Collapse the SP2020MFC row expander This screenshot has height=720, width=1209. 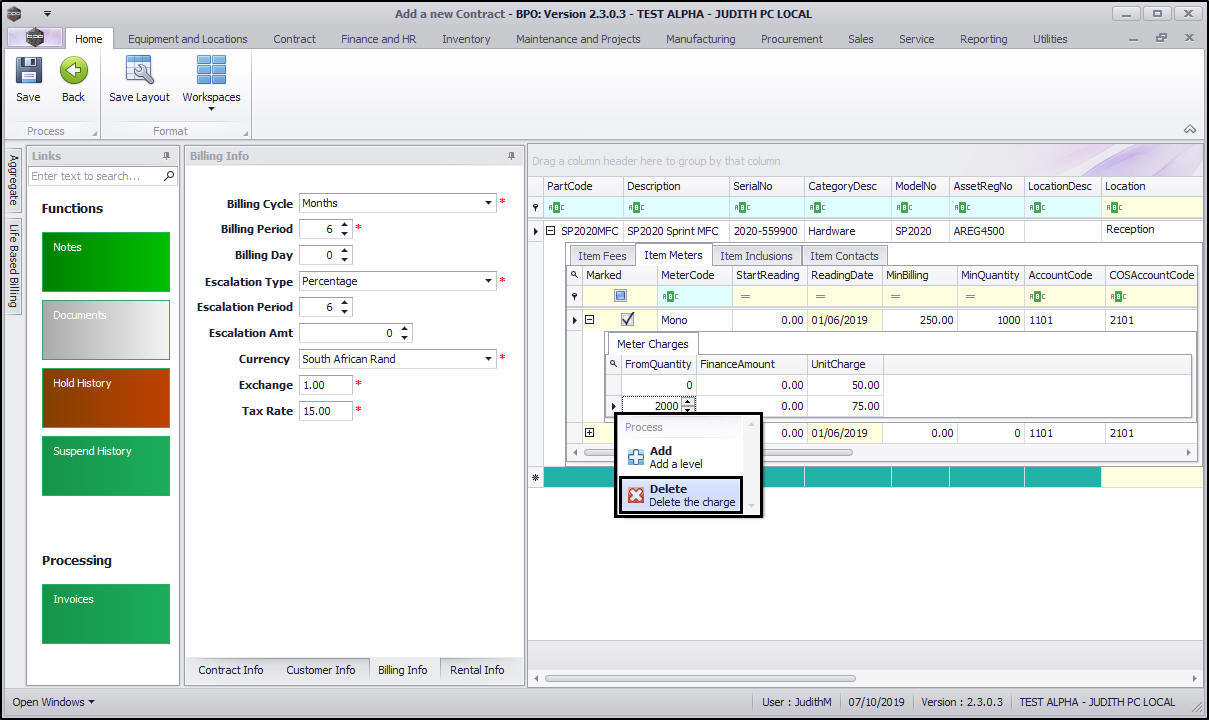(x=551, y=231)
